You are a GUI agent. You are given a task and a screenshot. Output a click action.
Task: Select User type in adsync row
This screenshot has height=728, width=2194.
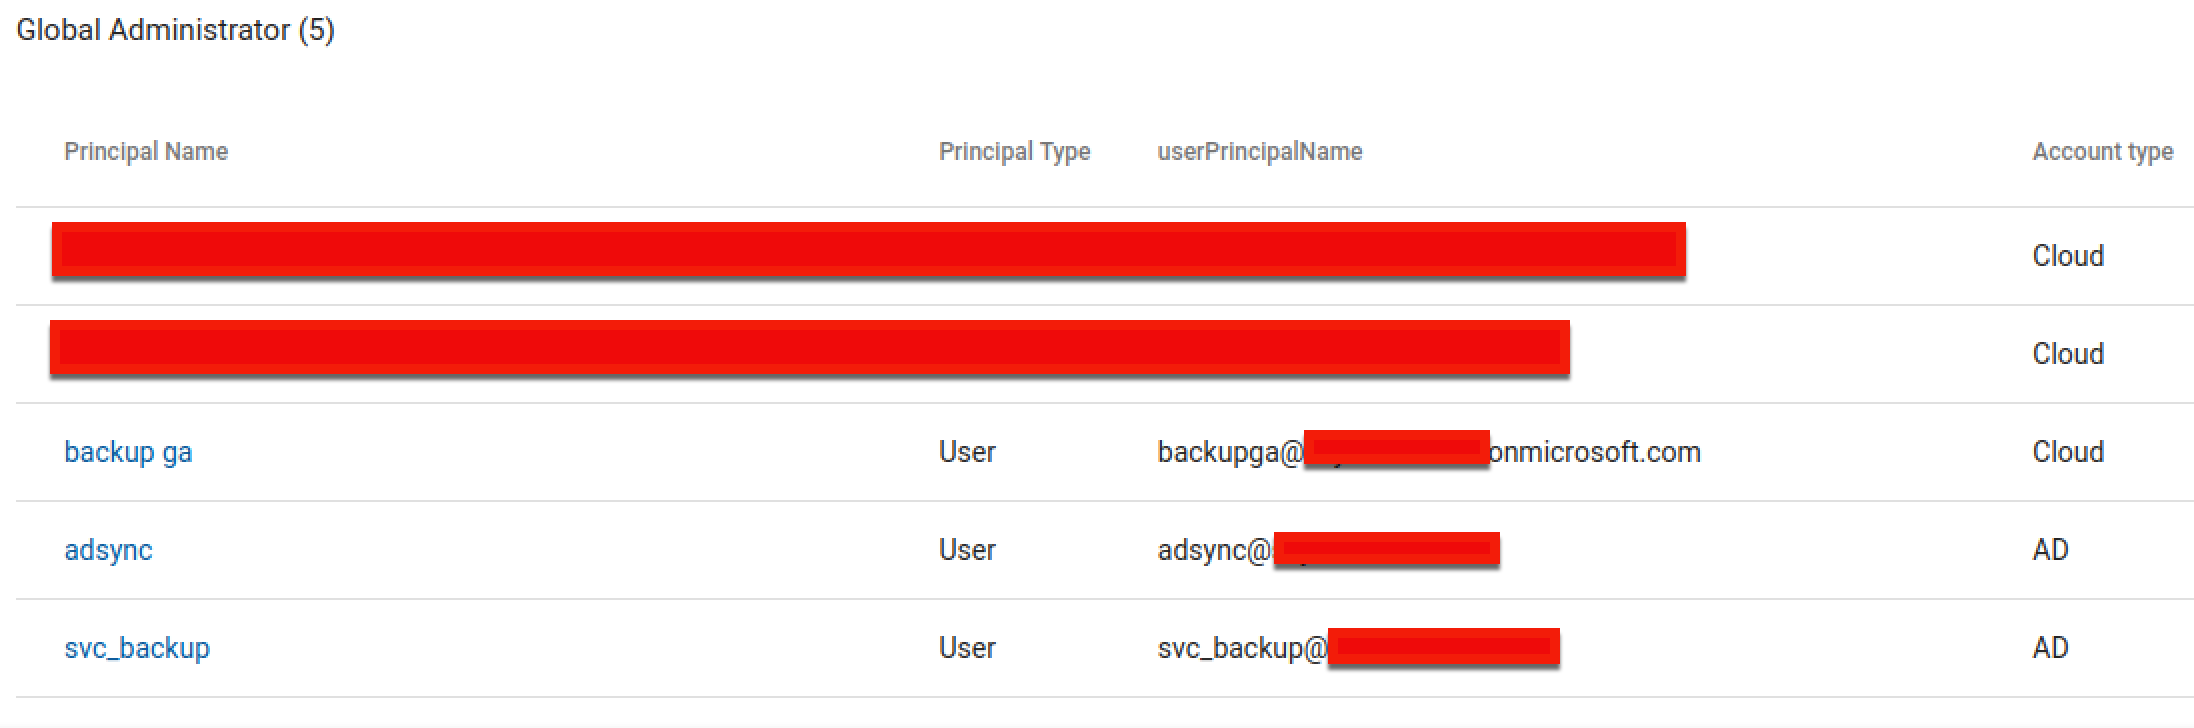[967, 550]
